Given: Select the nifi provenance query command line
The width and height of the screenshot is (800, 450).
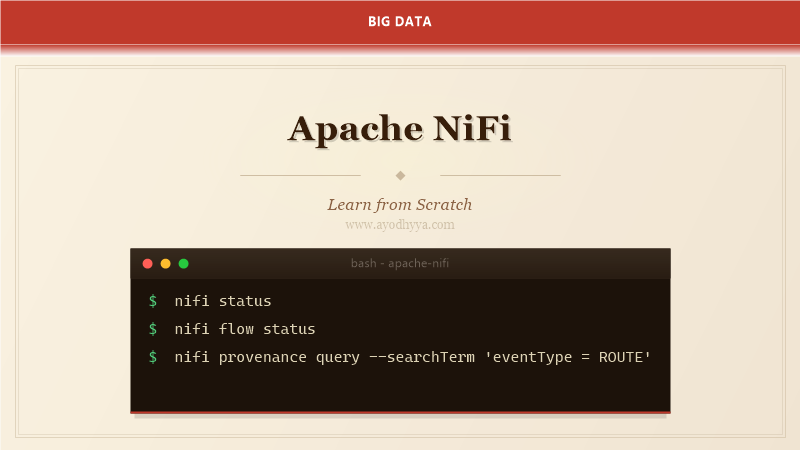Looking at the screenshot, I should (x=413, y=357).
